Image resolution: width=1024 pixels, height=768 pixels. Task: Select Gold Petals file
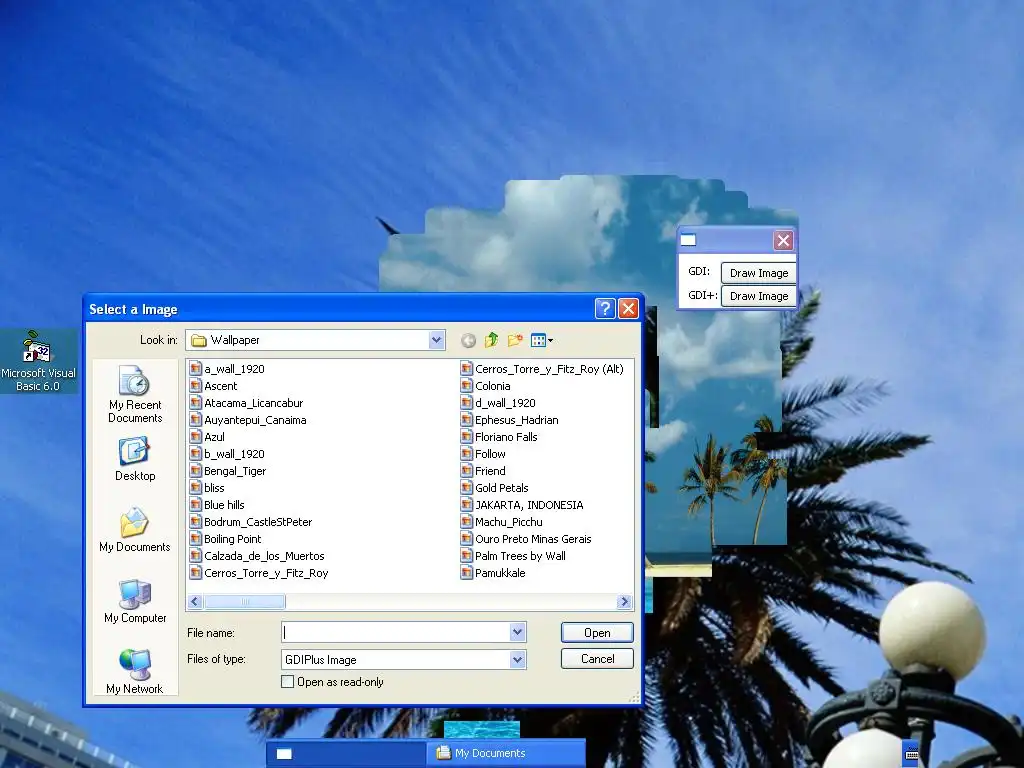[494, 488]
